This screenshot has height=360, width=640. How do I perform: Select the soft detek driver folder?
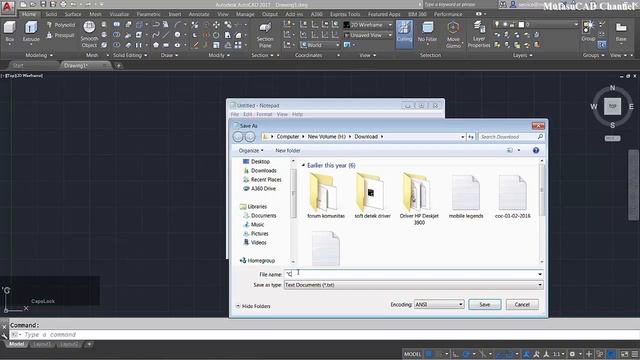(x=372, y=195)
